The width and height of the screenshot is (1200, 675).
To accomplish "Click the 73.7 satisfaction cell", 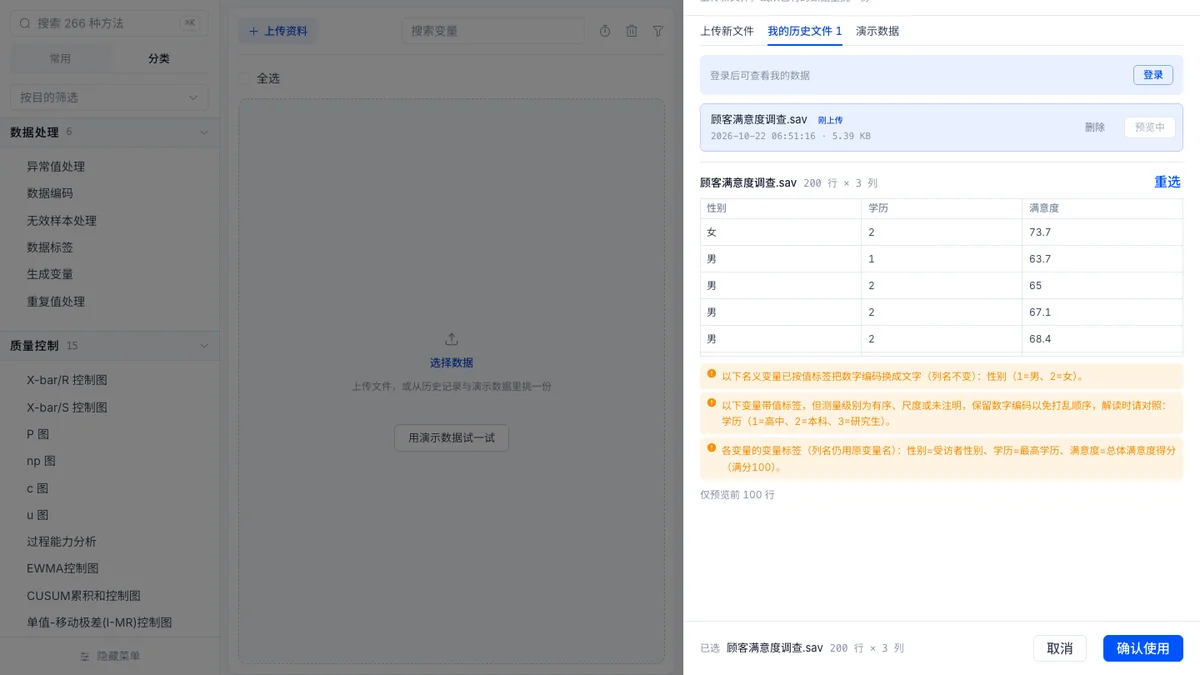I will coord(1102,232).
